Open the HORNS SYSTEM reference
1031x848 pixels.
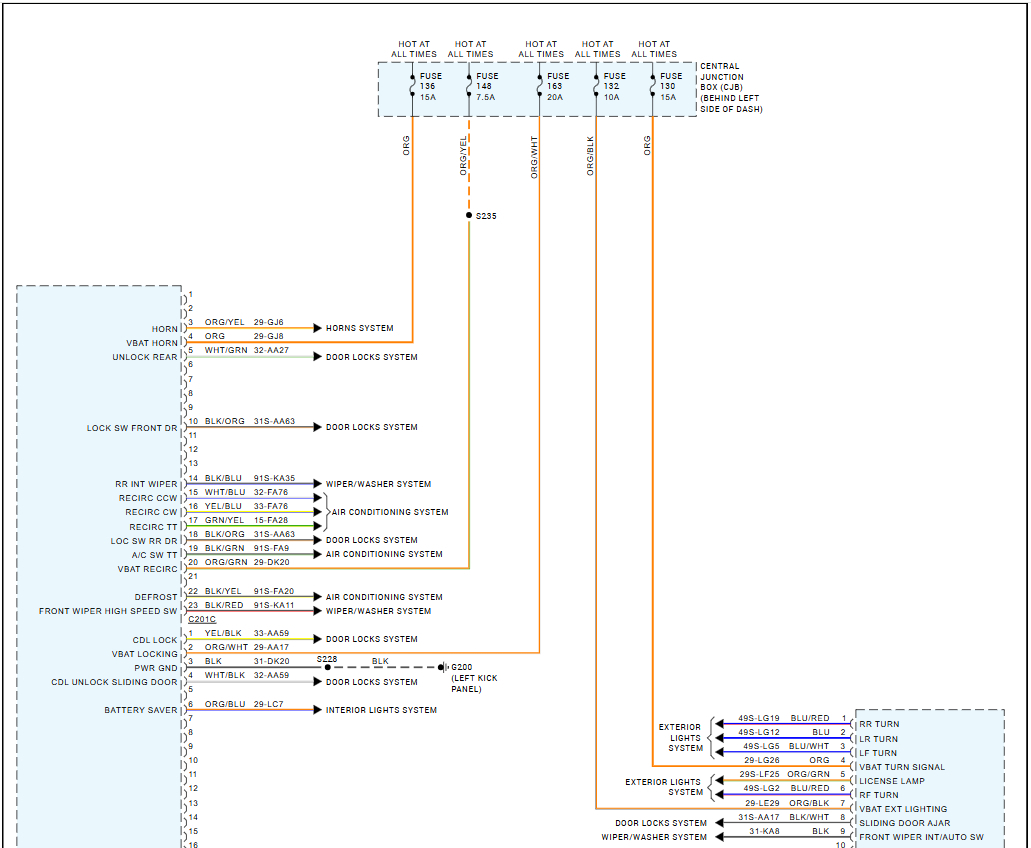(x=360, y=328)
